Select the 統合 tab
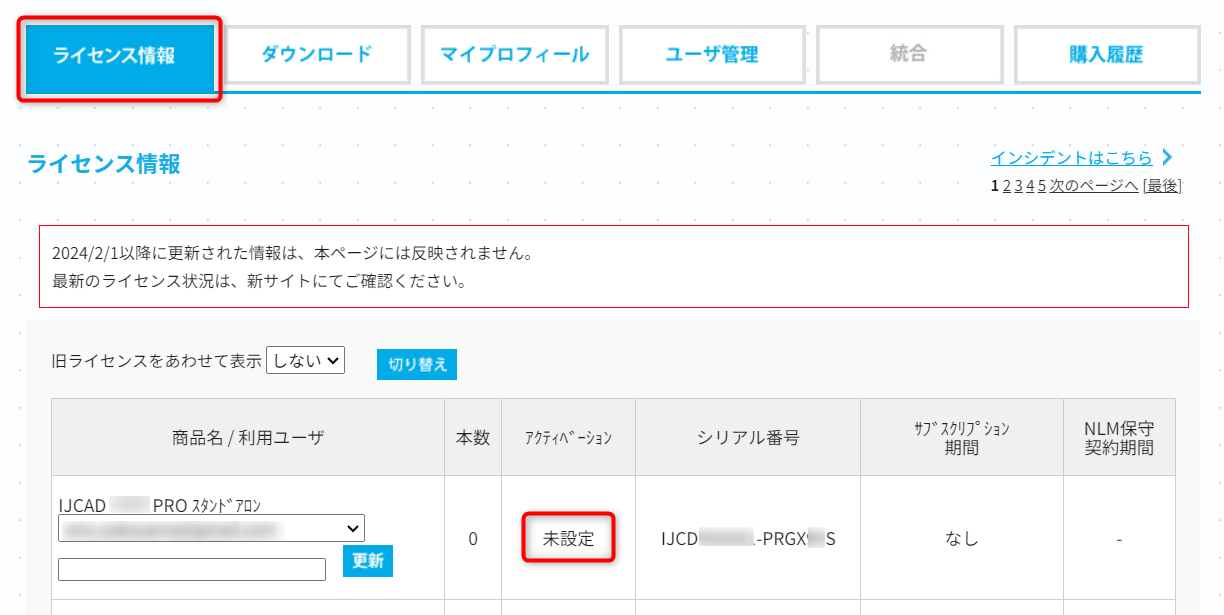 909,54
